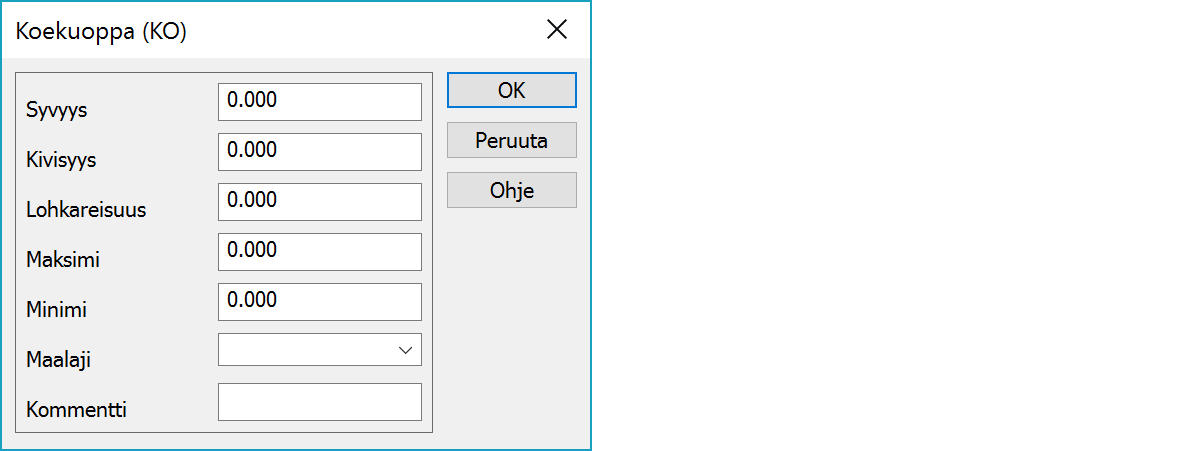Viewport: 1200px width, 451px height.
Task: Click the Syvyys depth input field
Action: [x=319, y=101]
